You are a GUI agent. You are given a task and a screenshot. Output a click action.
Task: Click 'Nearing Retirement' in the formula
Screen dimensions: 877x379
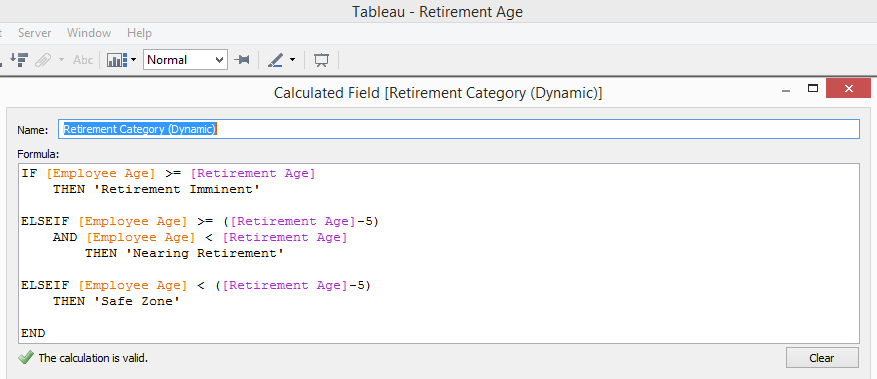(x=204, y=254)
